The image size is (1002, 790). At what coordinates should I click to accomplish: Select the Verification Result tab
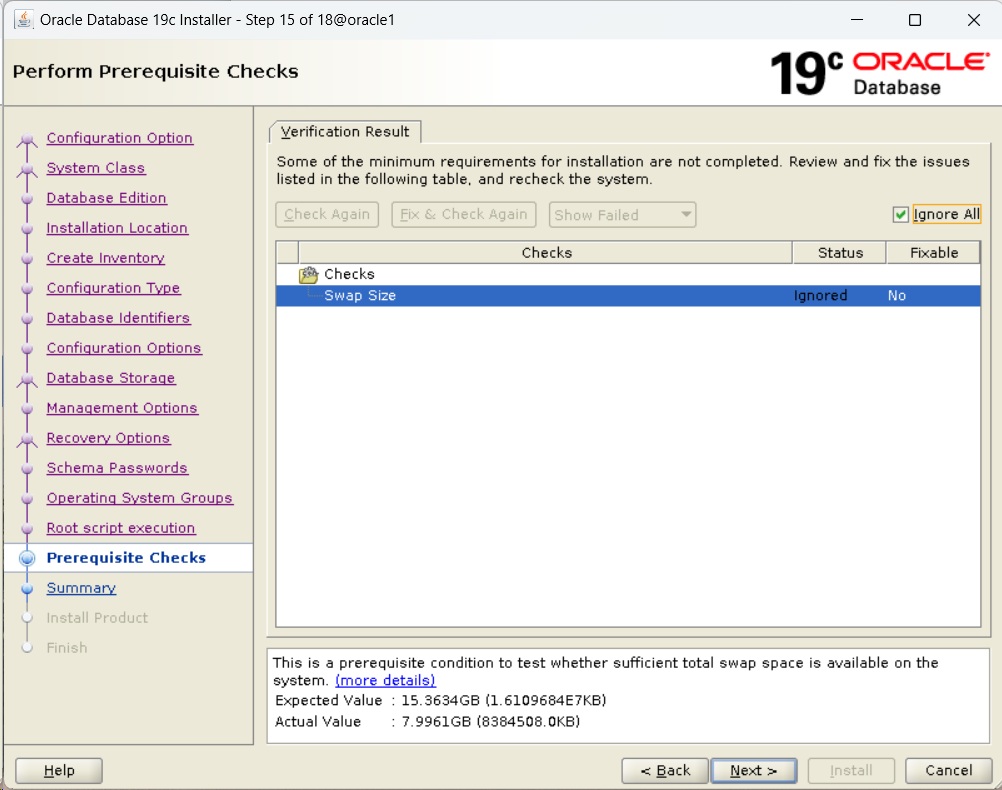click(345, 132)
